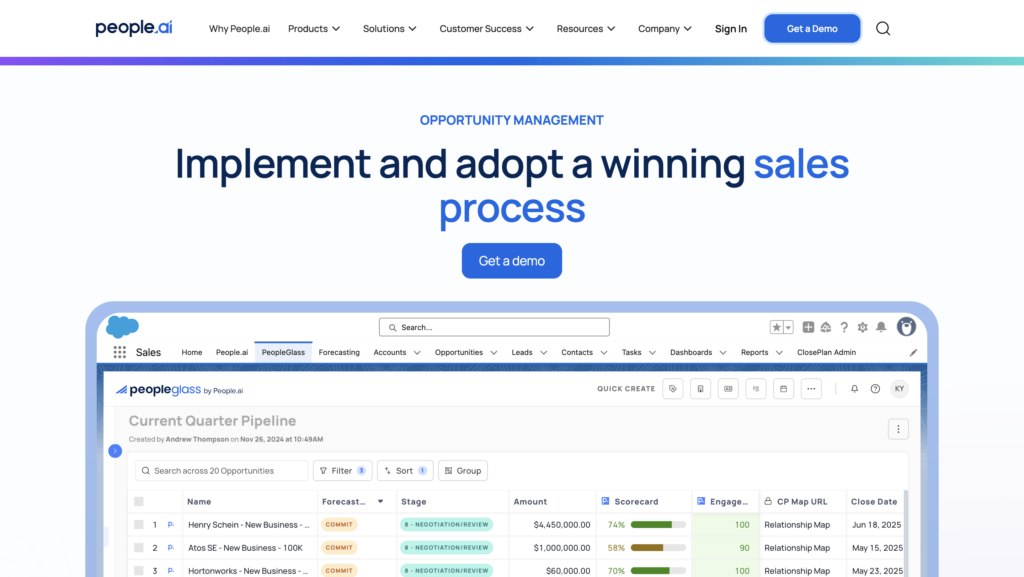
Task: Click the hero Get a demo button
Action: pyautogui.click(x=511, y=260)
